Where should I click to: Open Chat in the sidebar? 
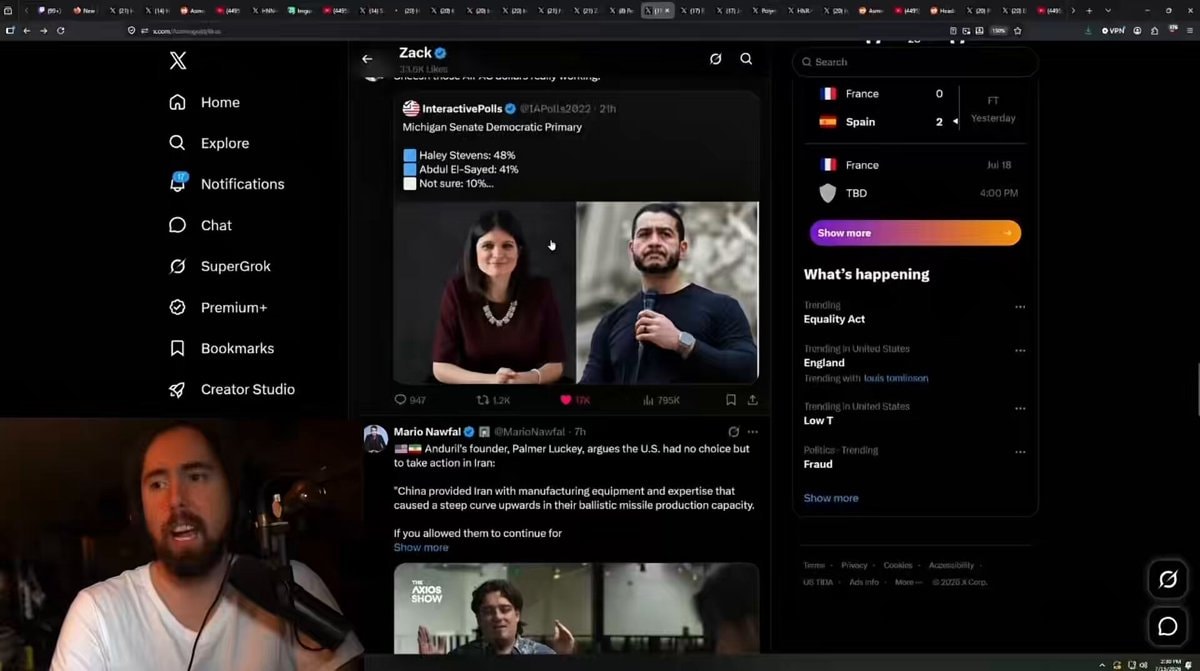[200, 225]
